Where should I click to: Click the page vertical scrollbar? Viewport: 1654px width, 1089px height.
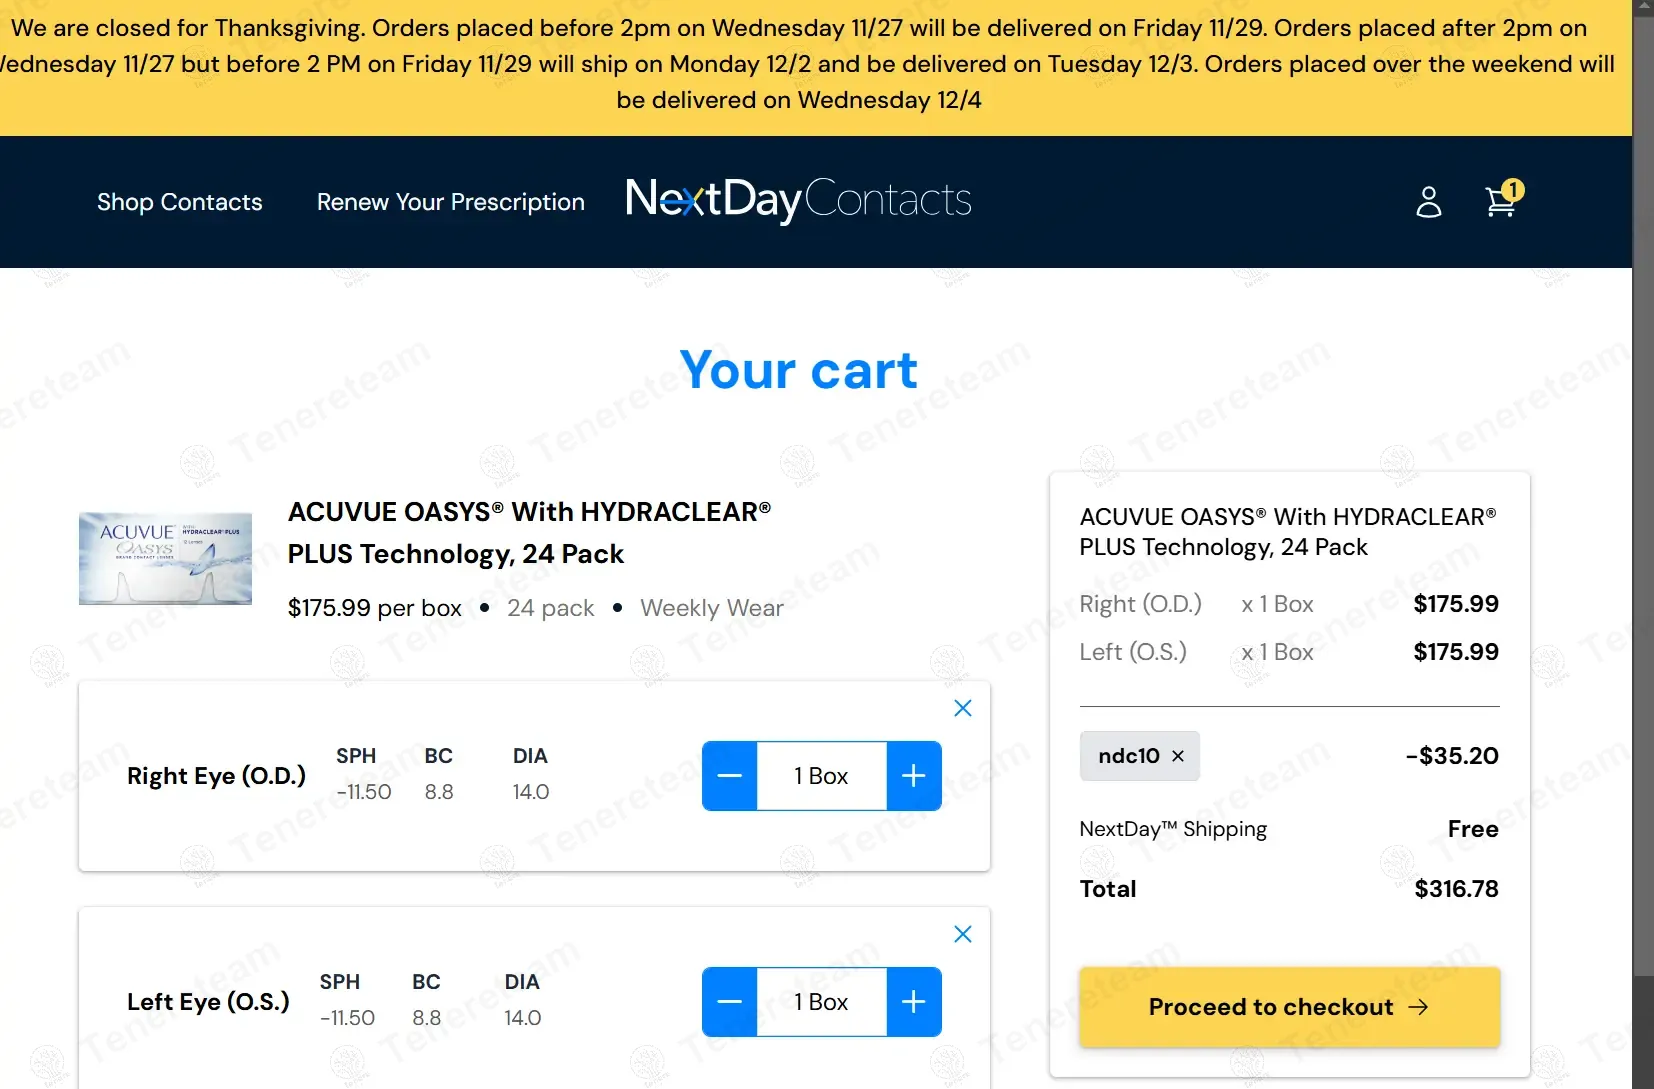coord(1643,500)
